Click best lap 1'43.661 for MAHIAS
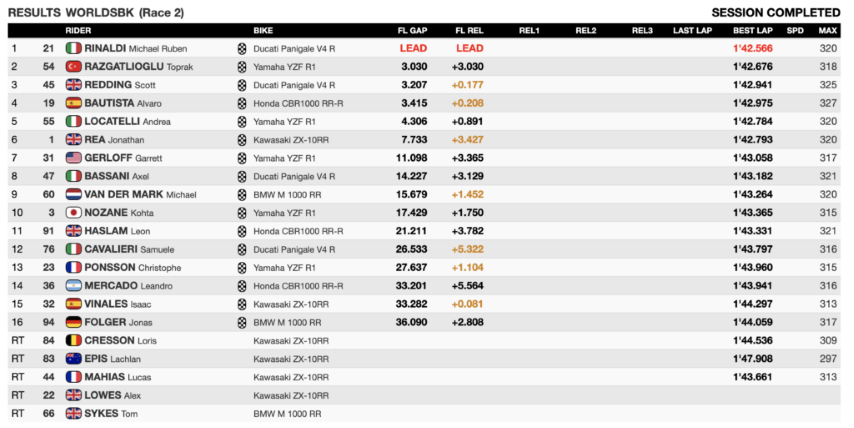Screen dimensions: 854x428 tap(753, 377)
